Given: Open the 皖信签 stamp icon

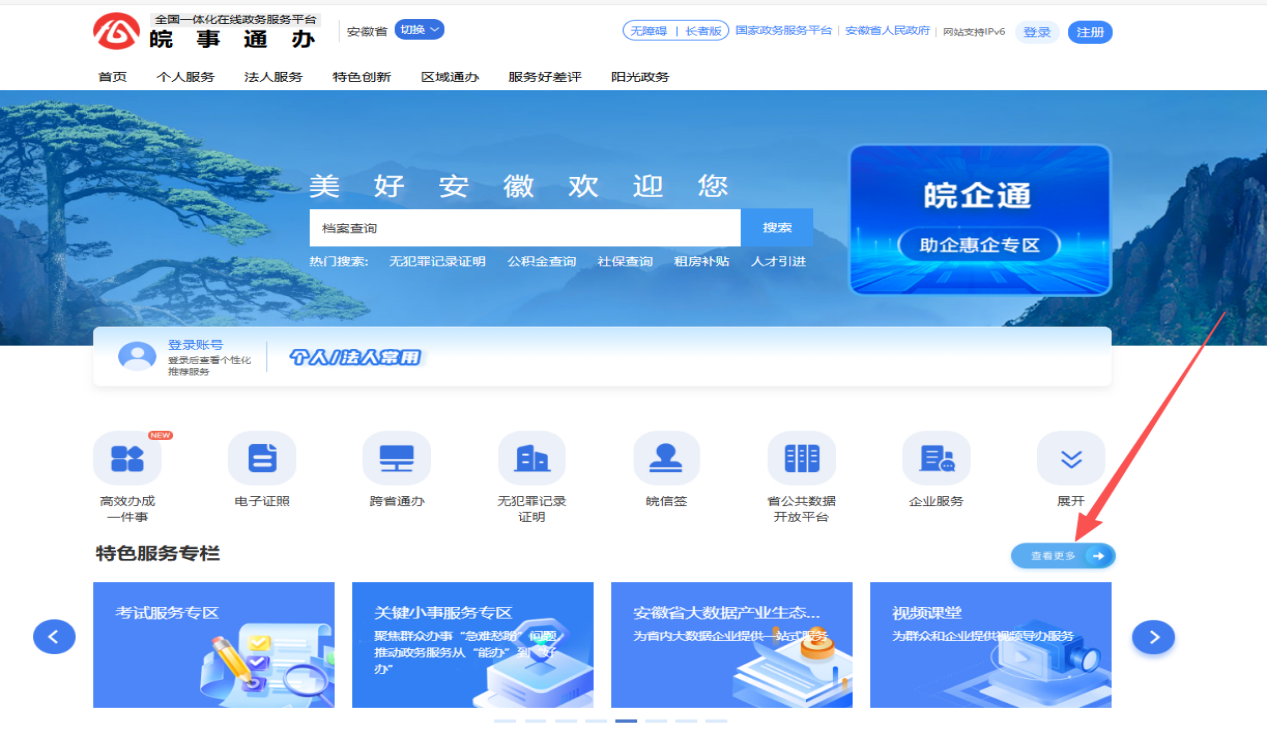Looking at the screenshot, I should pyautogui.click(x=667, y=459).
